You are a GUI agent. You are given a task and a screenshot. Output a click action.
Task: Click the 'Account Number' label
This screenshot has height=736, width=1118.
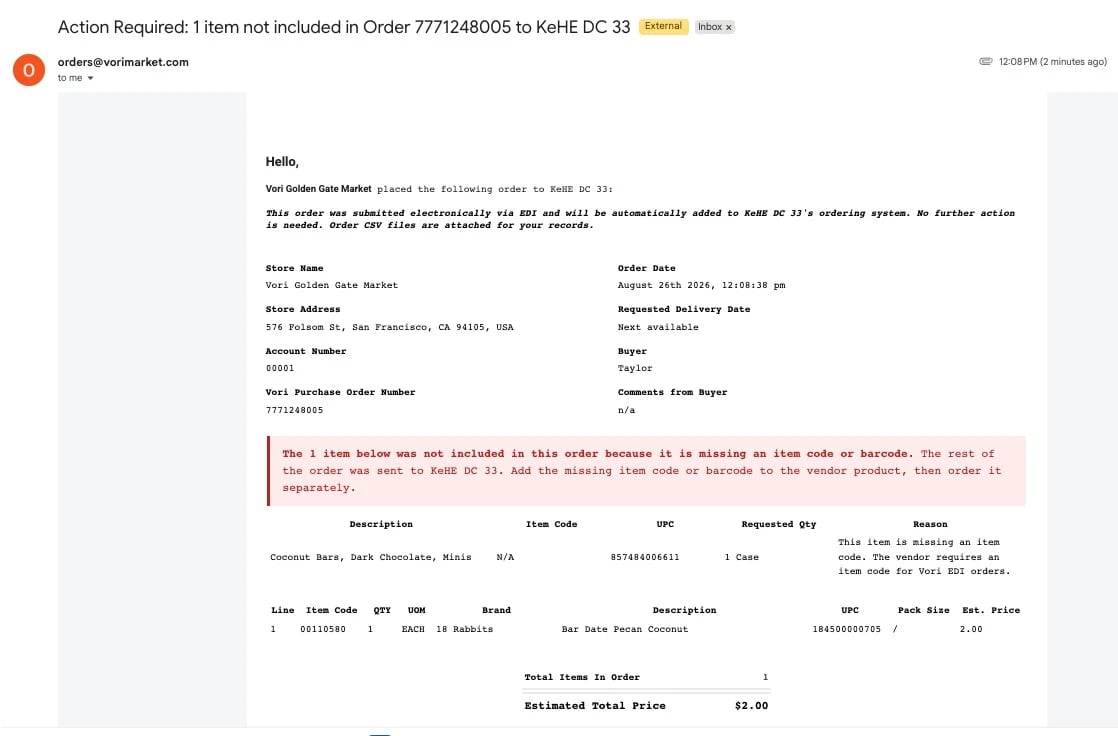coord(306,351)
